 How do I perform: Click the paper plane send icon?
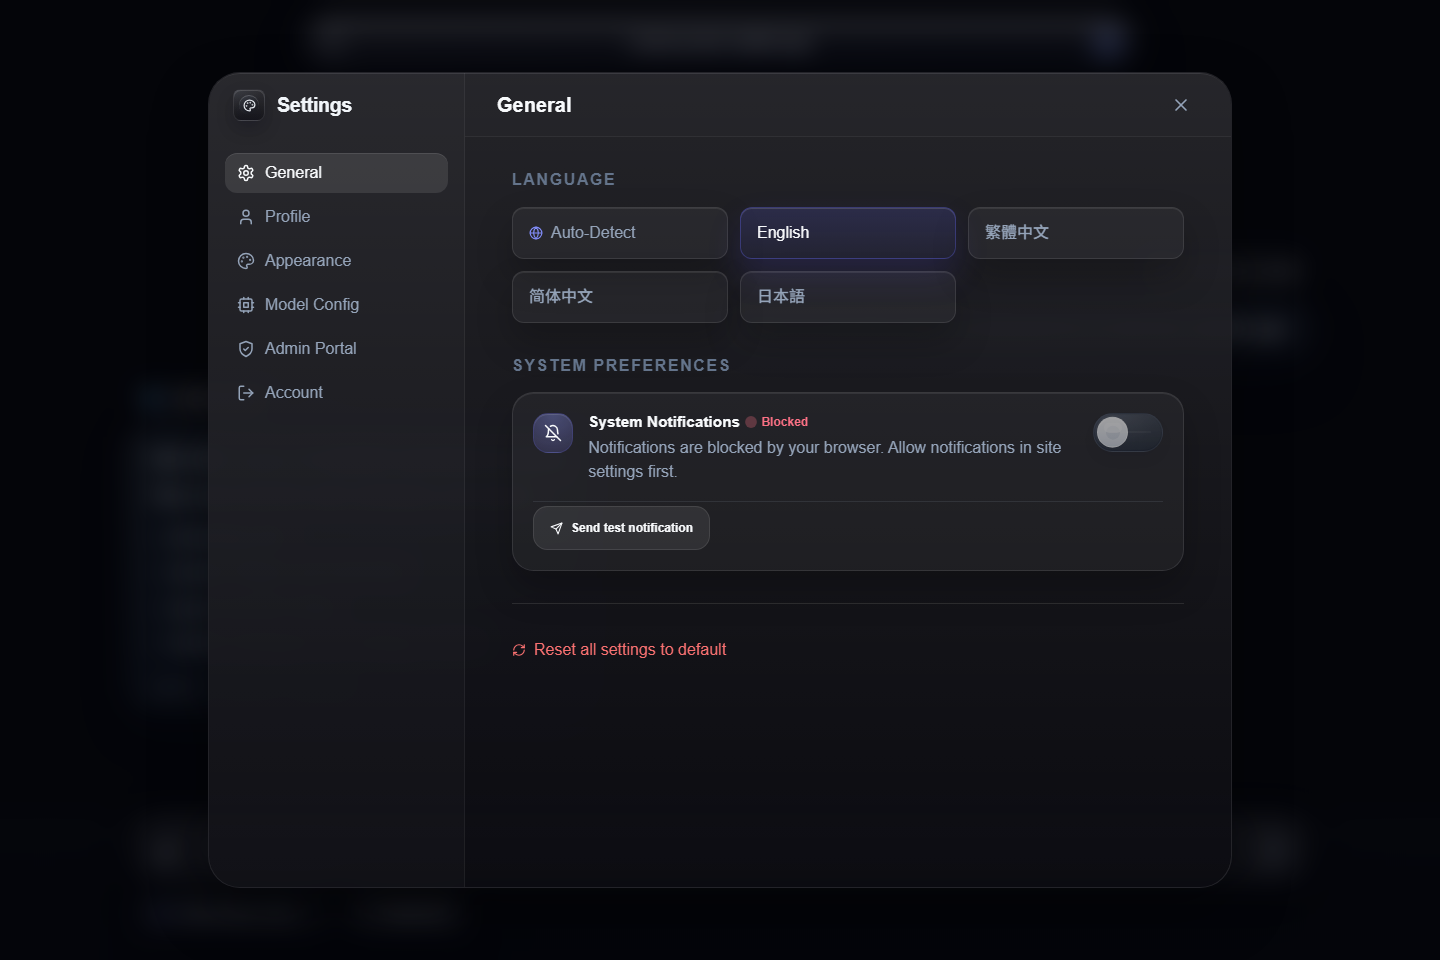(557, 528)
